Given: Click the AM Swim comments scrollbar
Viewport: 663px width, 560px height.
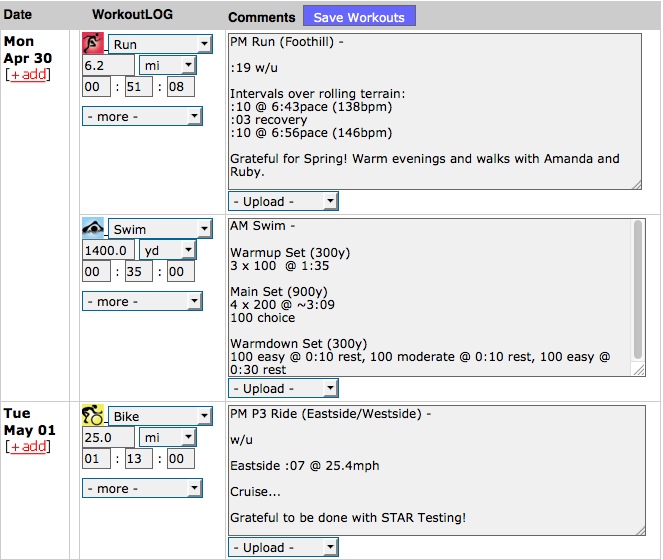Looking at the screenshot, I should [638, 297].
